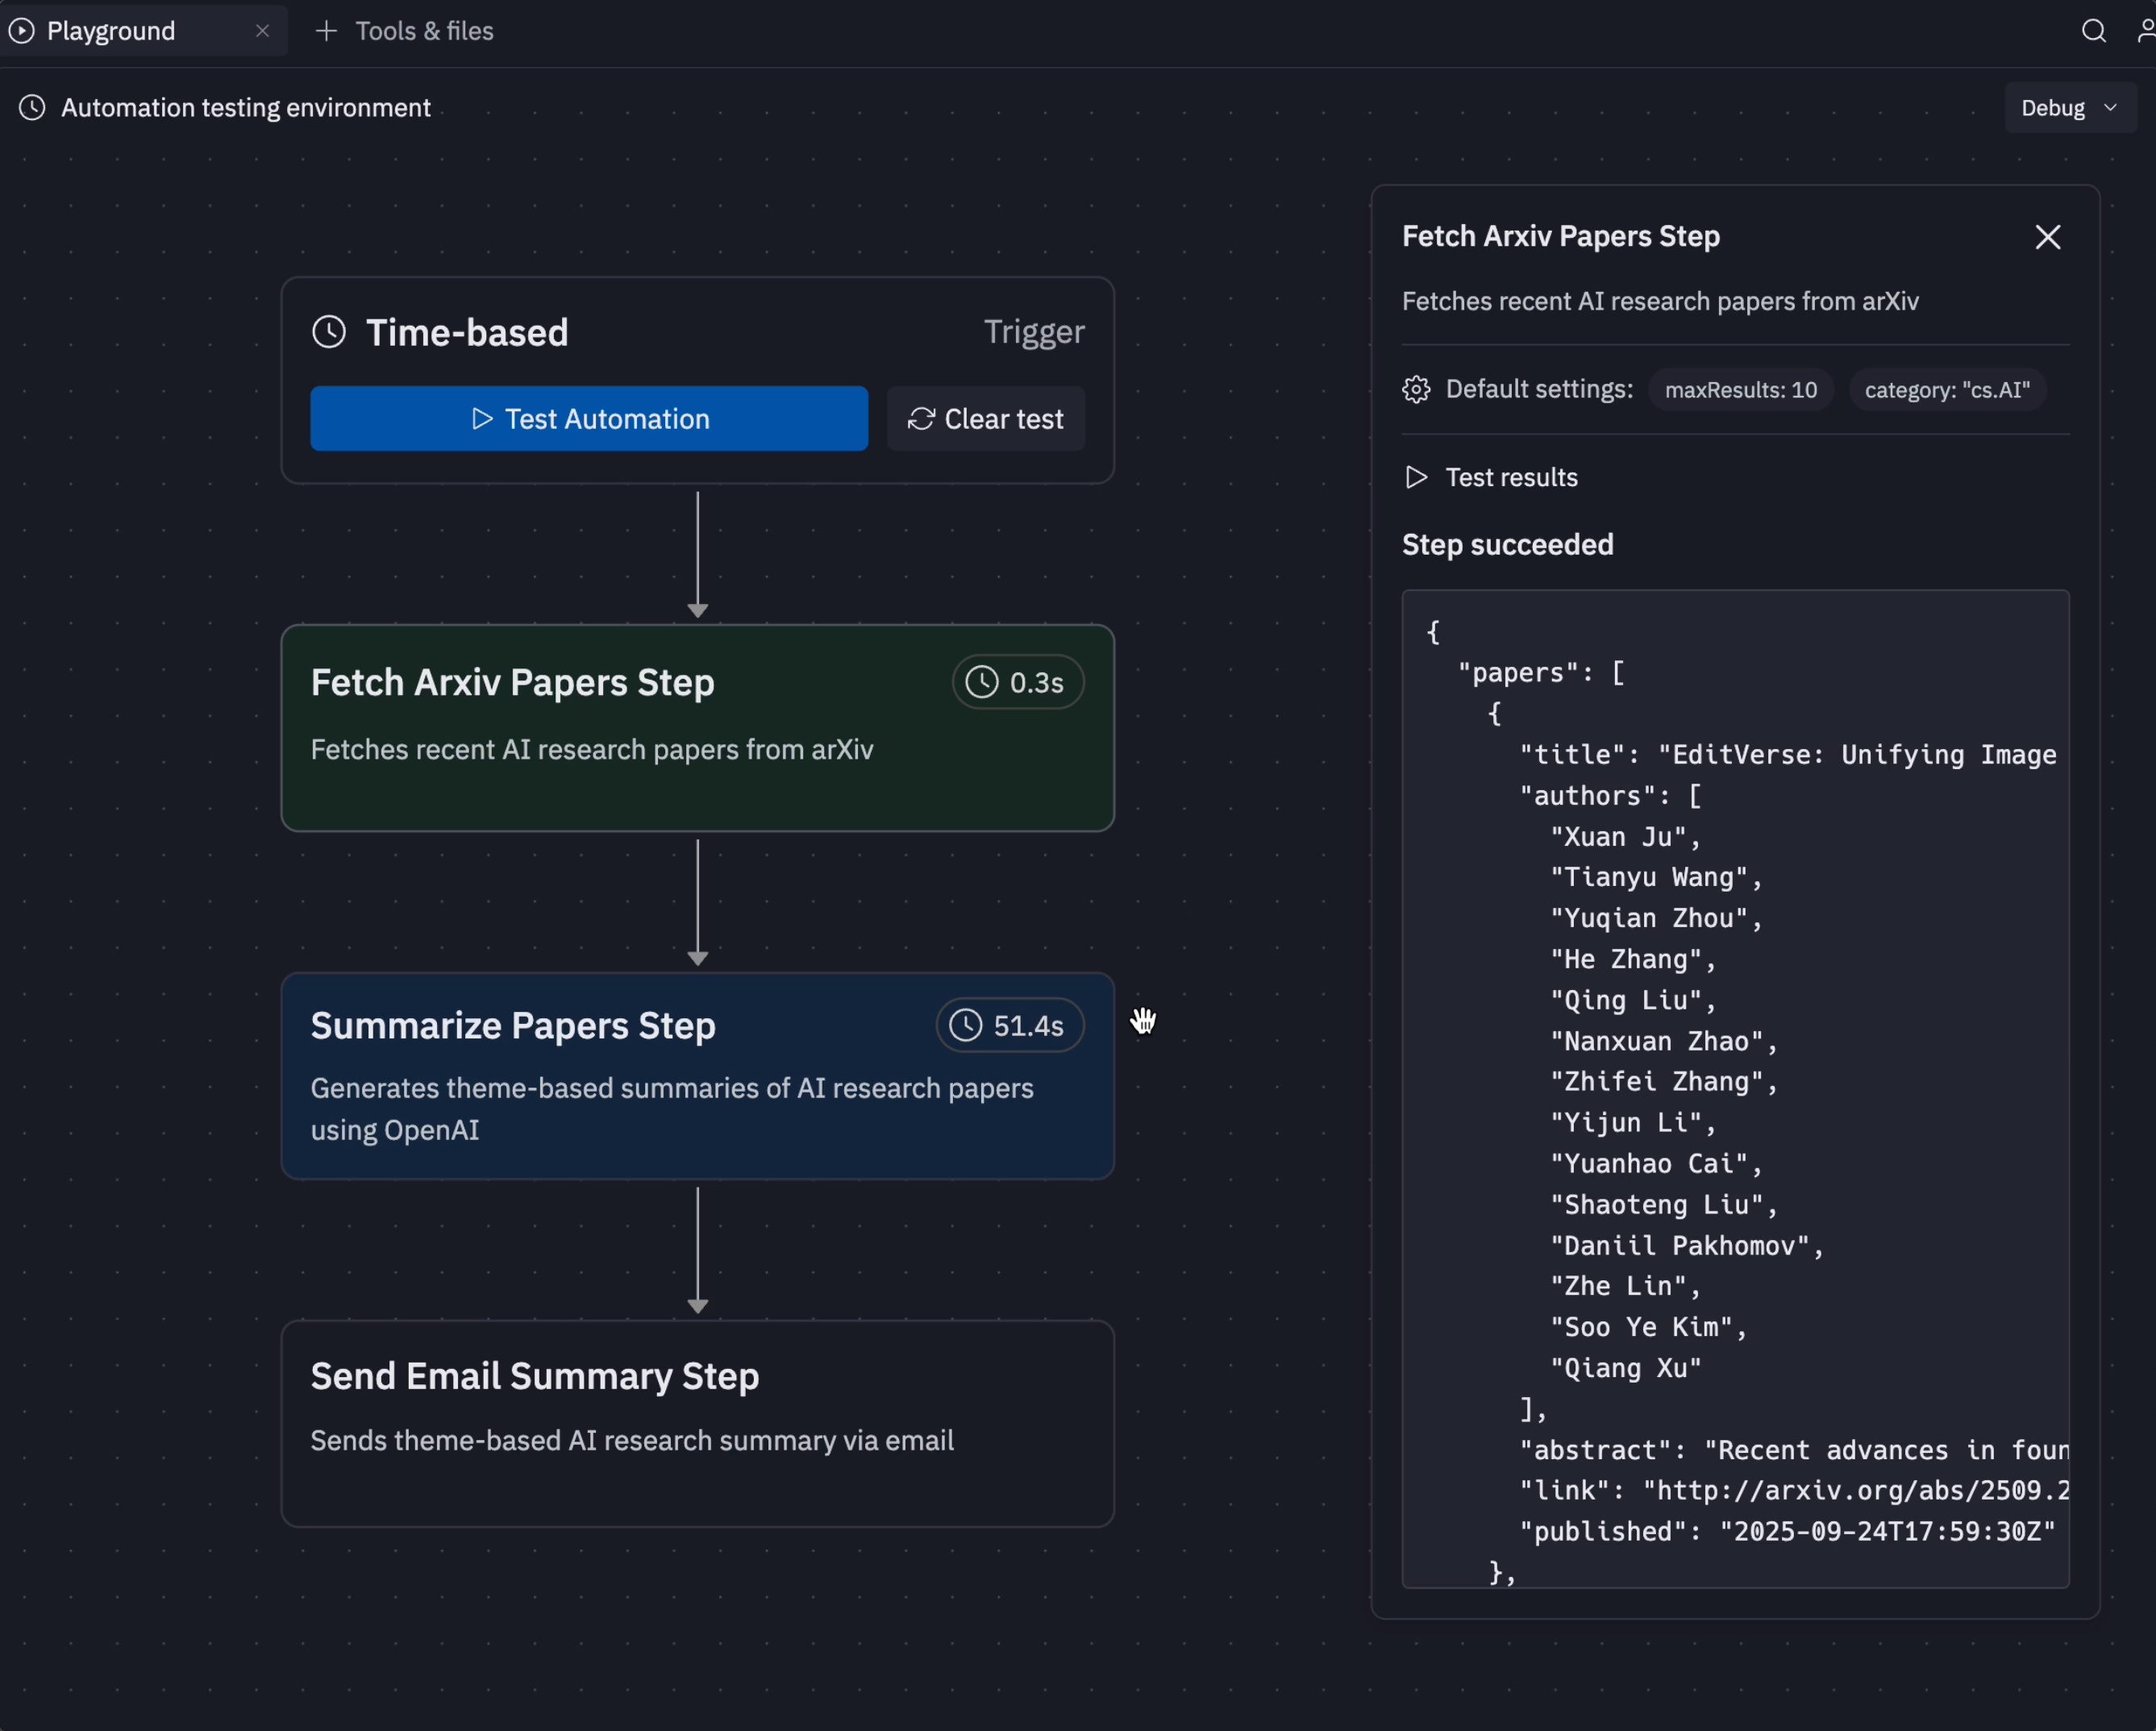Click author "Zhifei Zhang" in JSON
2156x1731 pixels.
1664,1082
